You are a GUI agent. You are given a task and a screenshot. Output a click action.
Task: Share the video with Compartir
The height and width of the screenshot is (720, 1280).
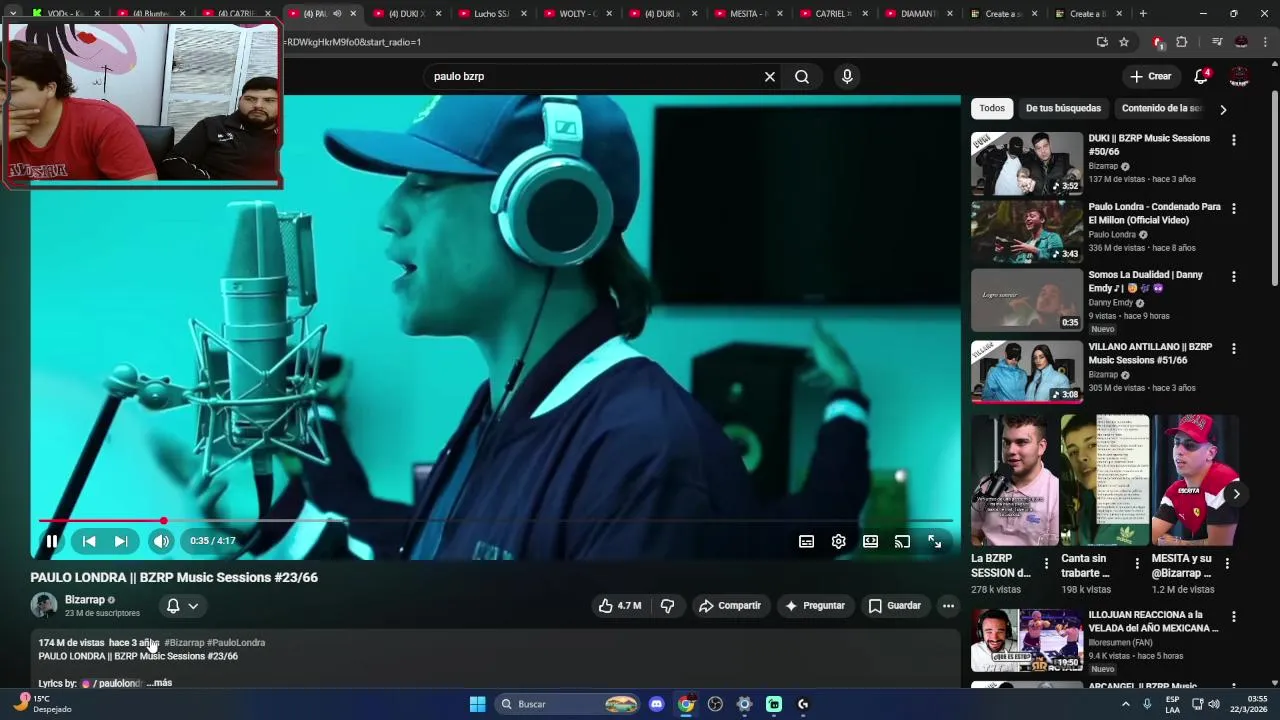coord(730,606)
